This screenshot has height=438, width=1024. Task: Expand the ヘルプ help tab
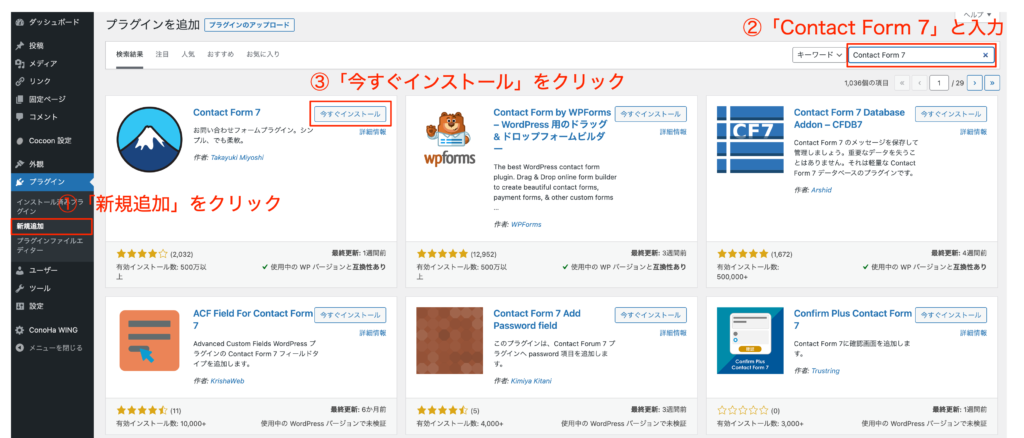(976, 14)
